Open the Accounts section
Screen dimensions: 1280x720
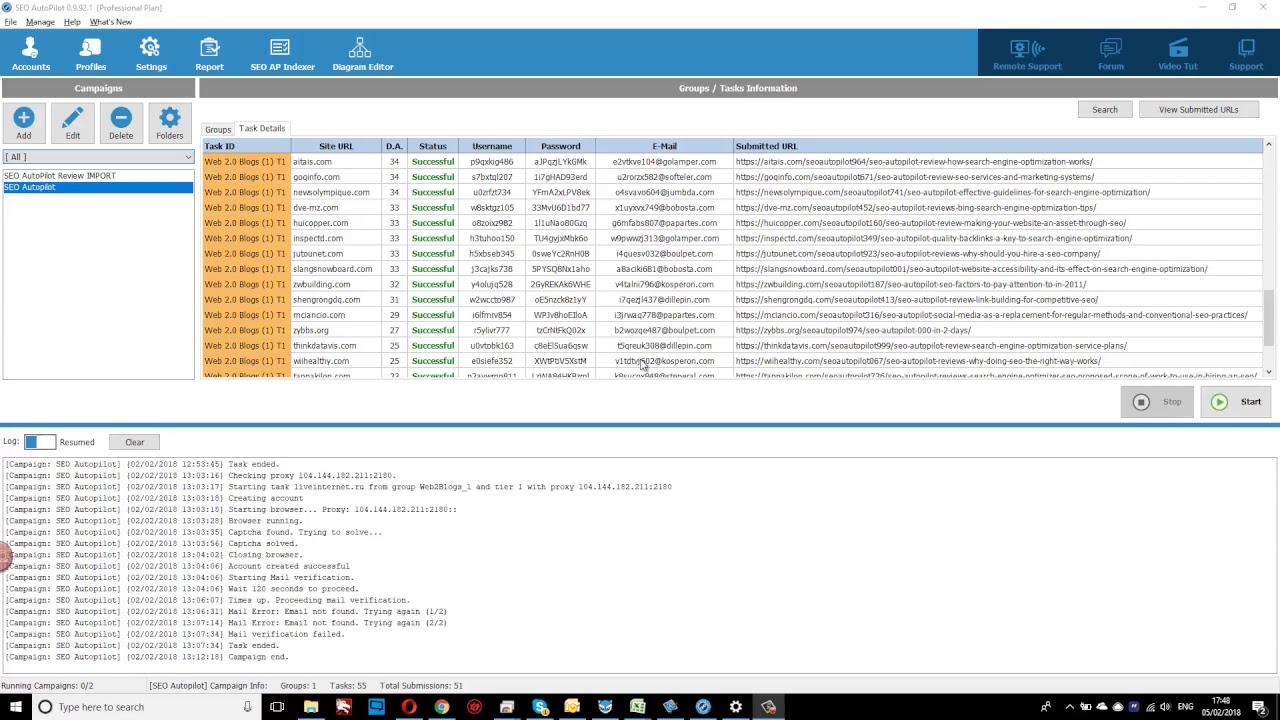pyautogui.click(x=30, y=54)
